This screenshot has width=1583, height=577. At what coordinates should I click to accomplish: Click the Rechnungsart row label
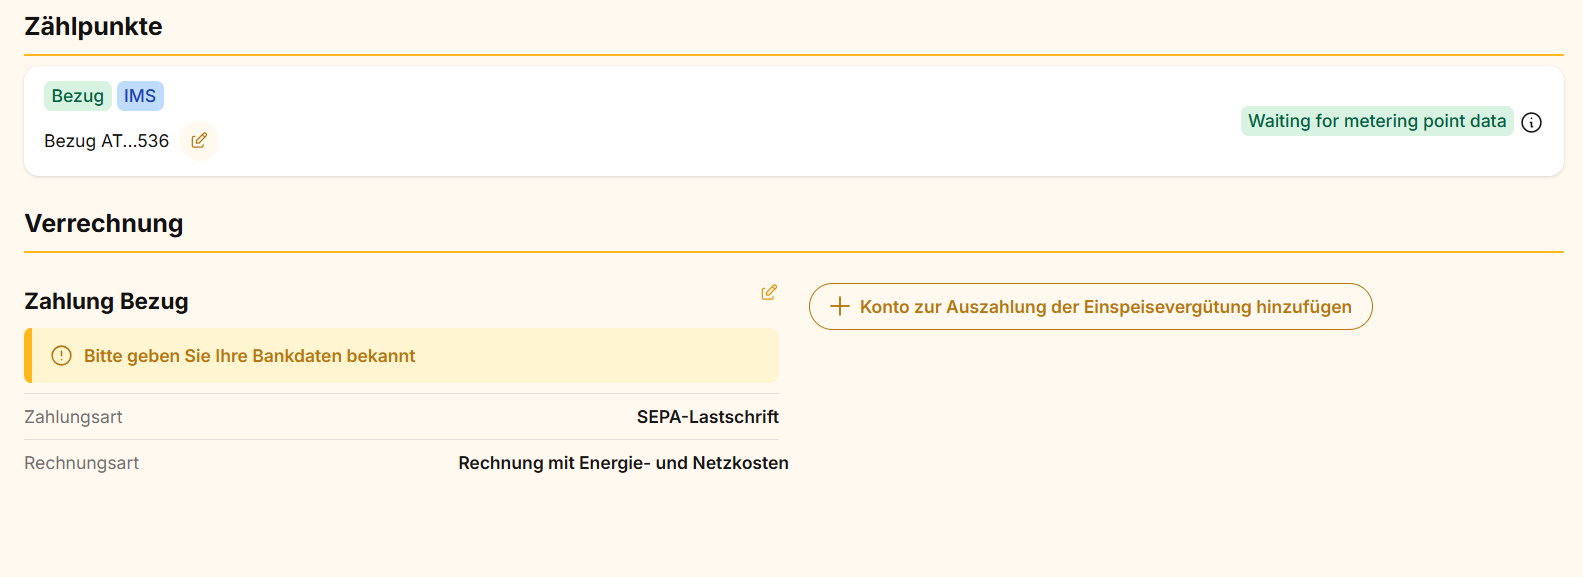[82, 463]
